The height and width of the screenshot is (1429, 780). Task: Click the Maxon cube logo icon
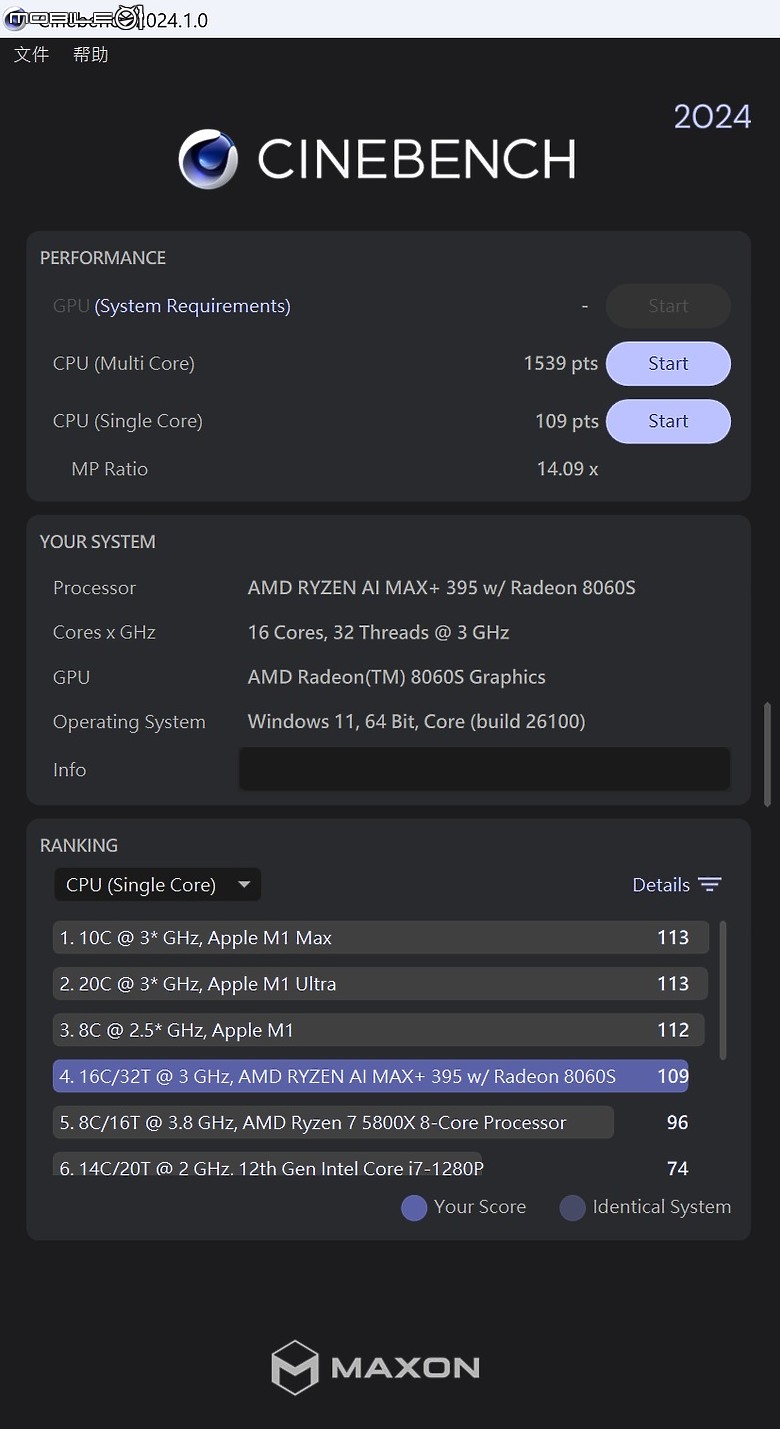coord(295,1367)
